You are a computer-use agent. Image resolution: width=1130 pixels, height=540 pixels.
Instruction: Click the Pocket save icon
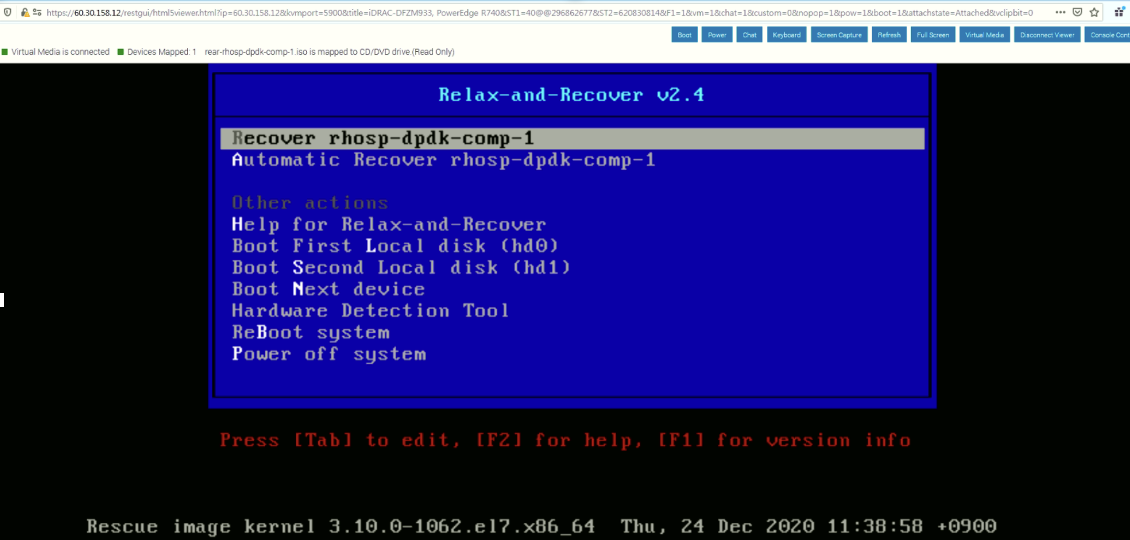(x=1077, y=12)
